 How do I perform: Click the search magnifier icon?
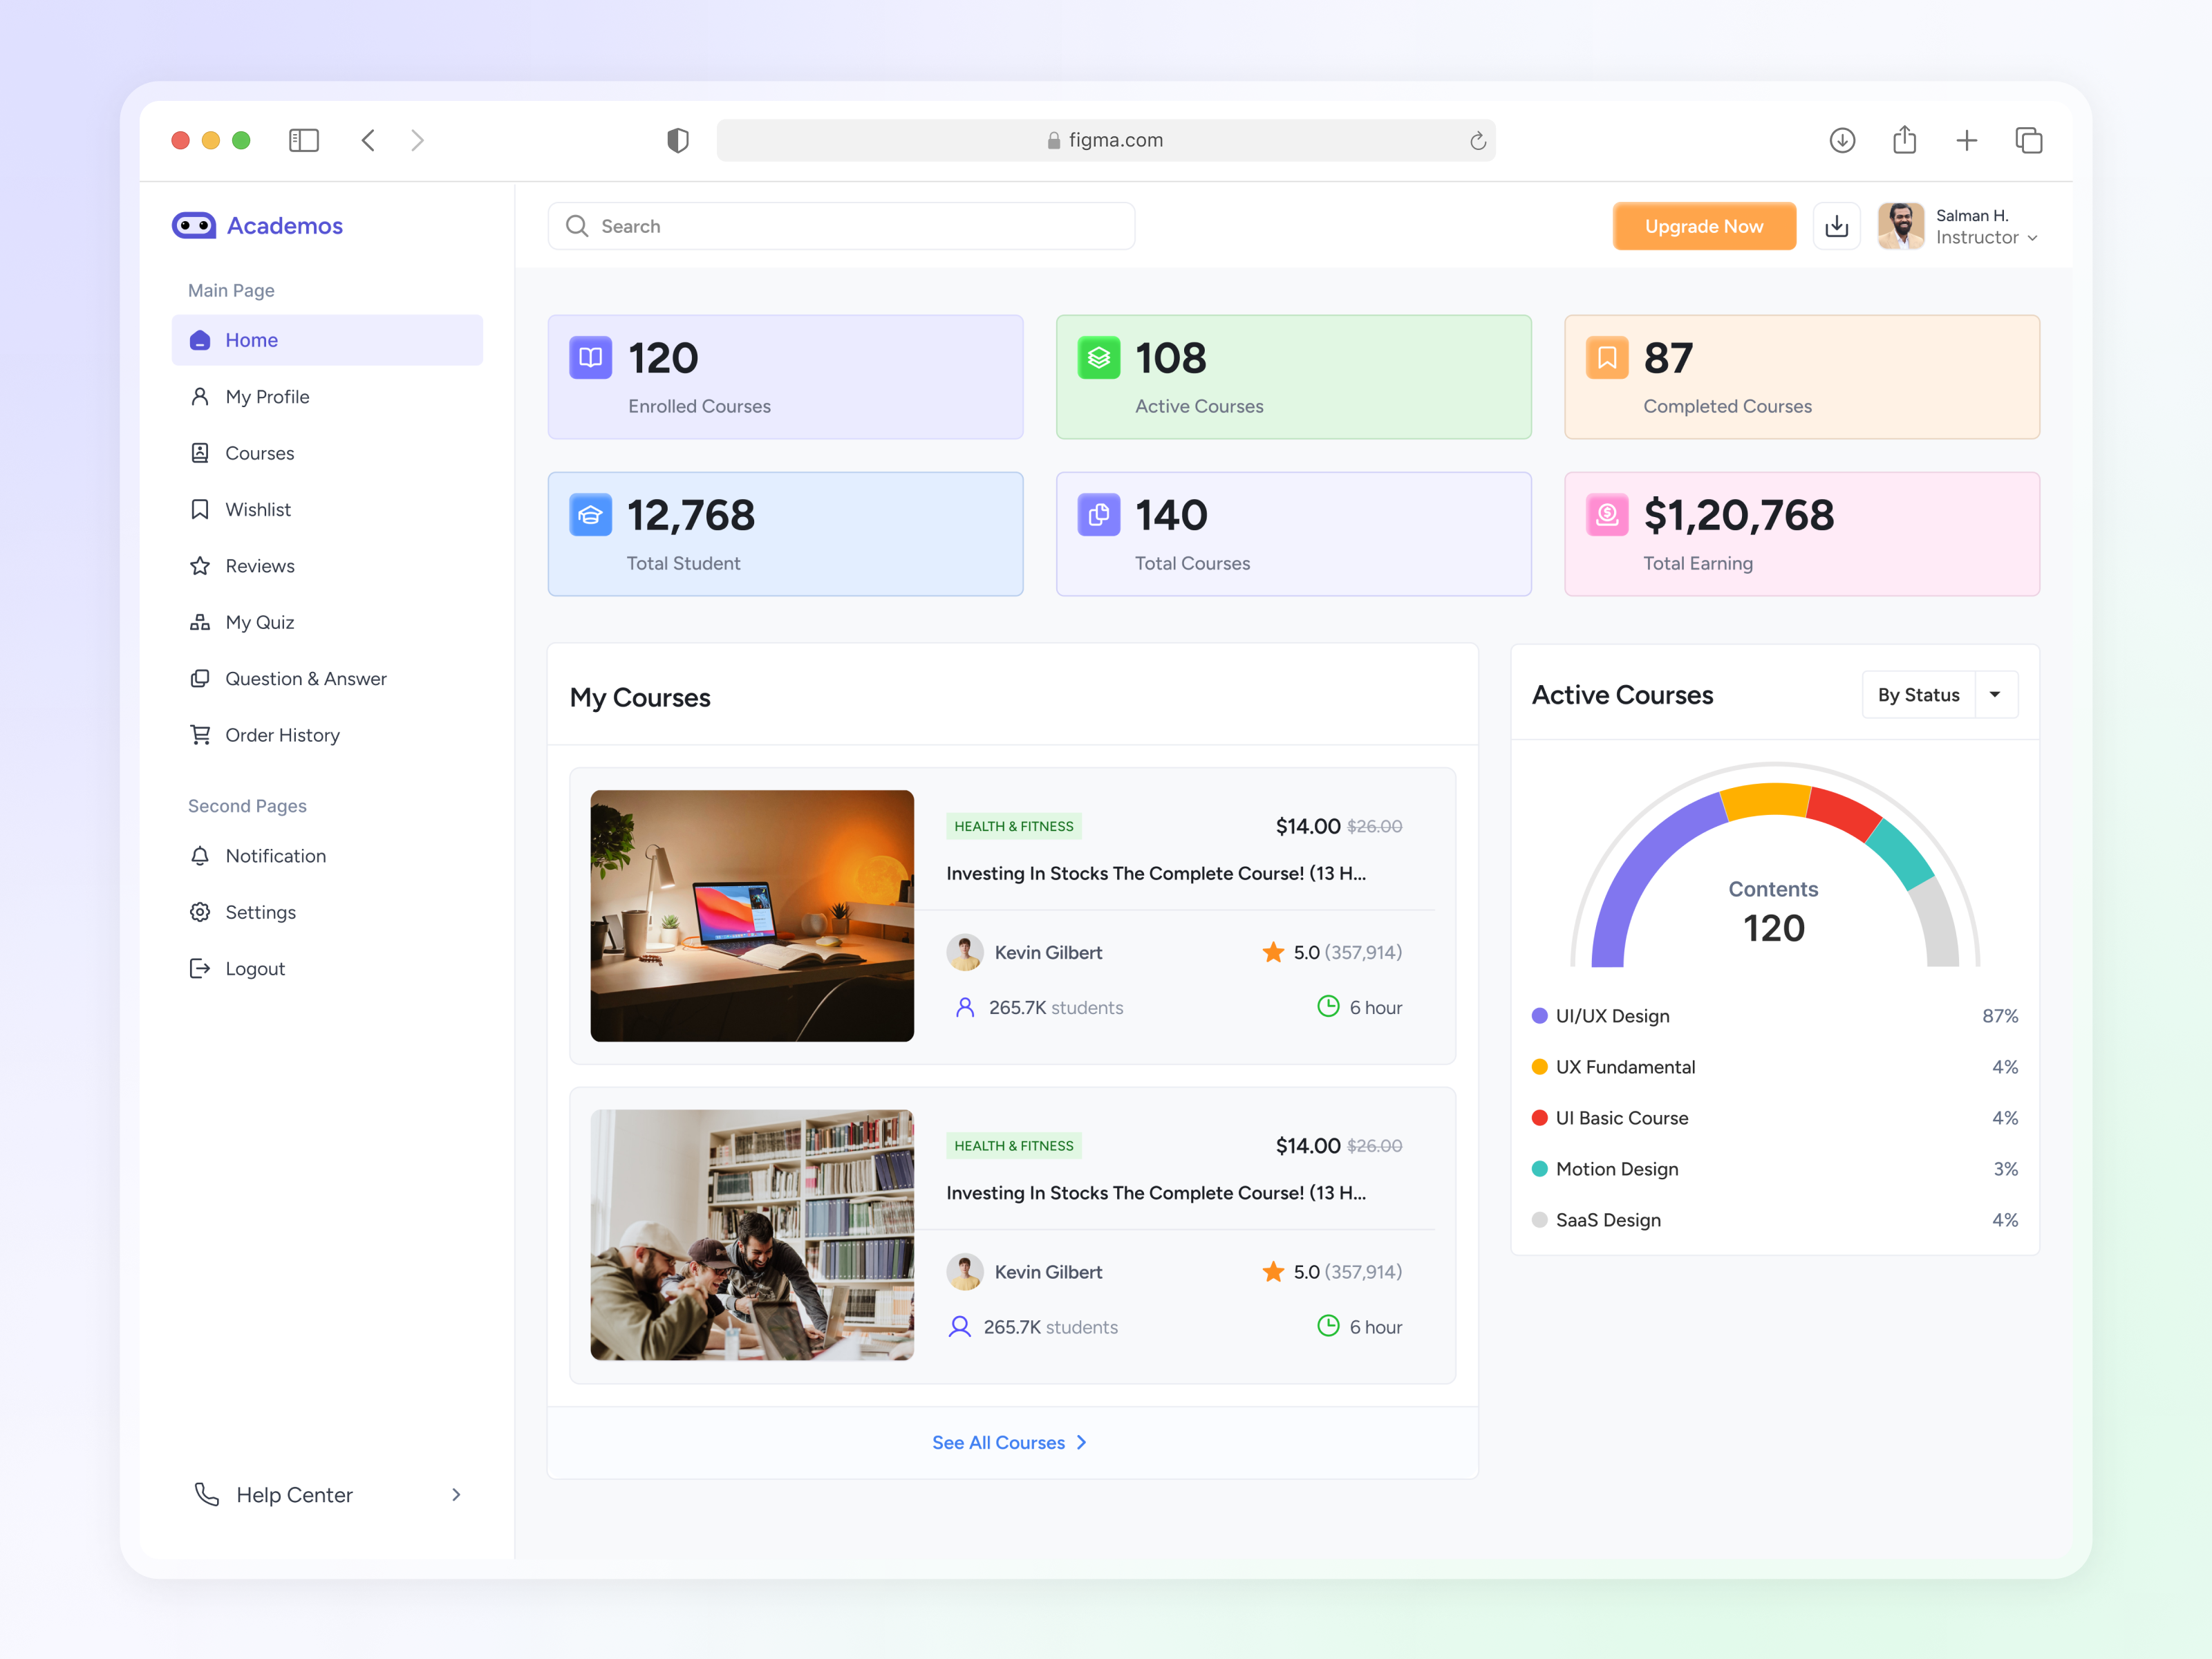click(x=577, y=226)
